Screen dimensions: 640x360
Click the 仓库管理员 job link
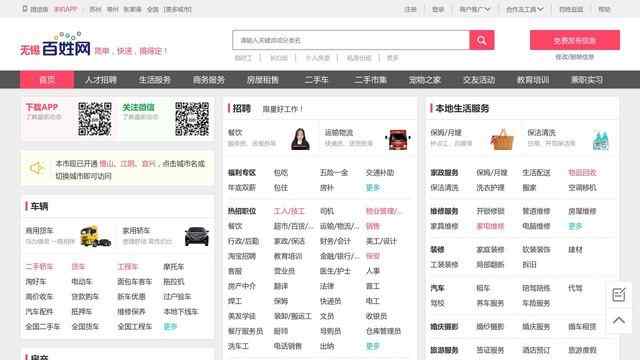[383, 331]
